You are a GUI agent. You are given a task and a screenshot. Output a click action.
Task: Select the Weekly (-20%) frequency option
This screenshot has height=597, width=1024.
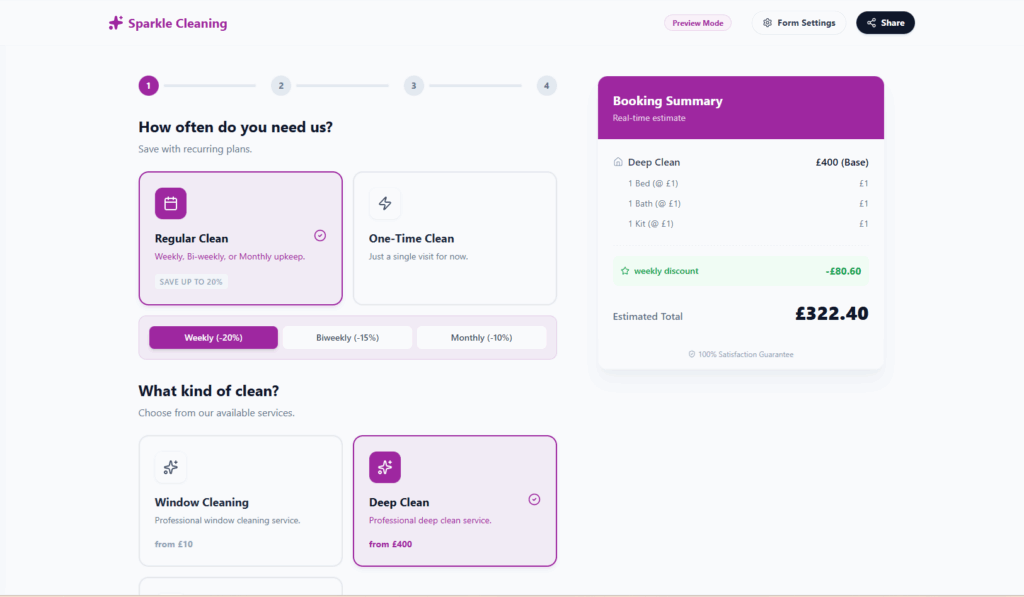point(213,338)
